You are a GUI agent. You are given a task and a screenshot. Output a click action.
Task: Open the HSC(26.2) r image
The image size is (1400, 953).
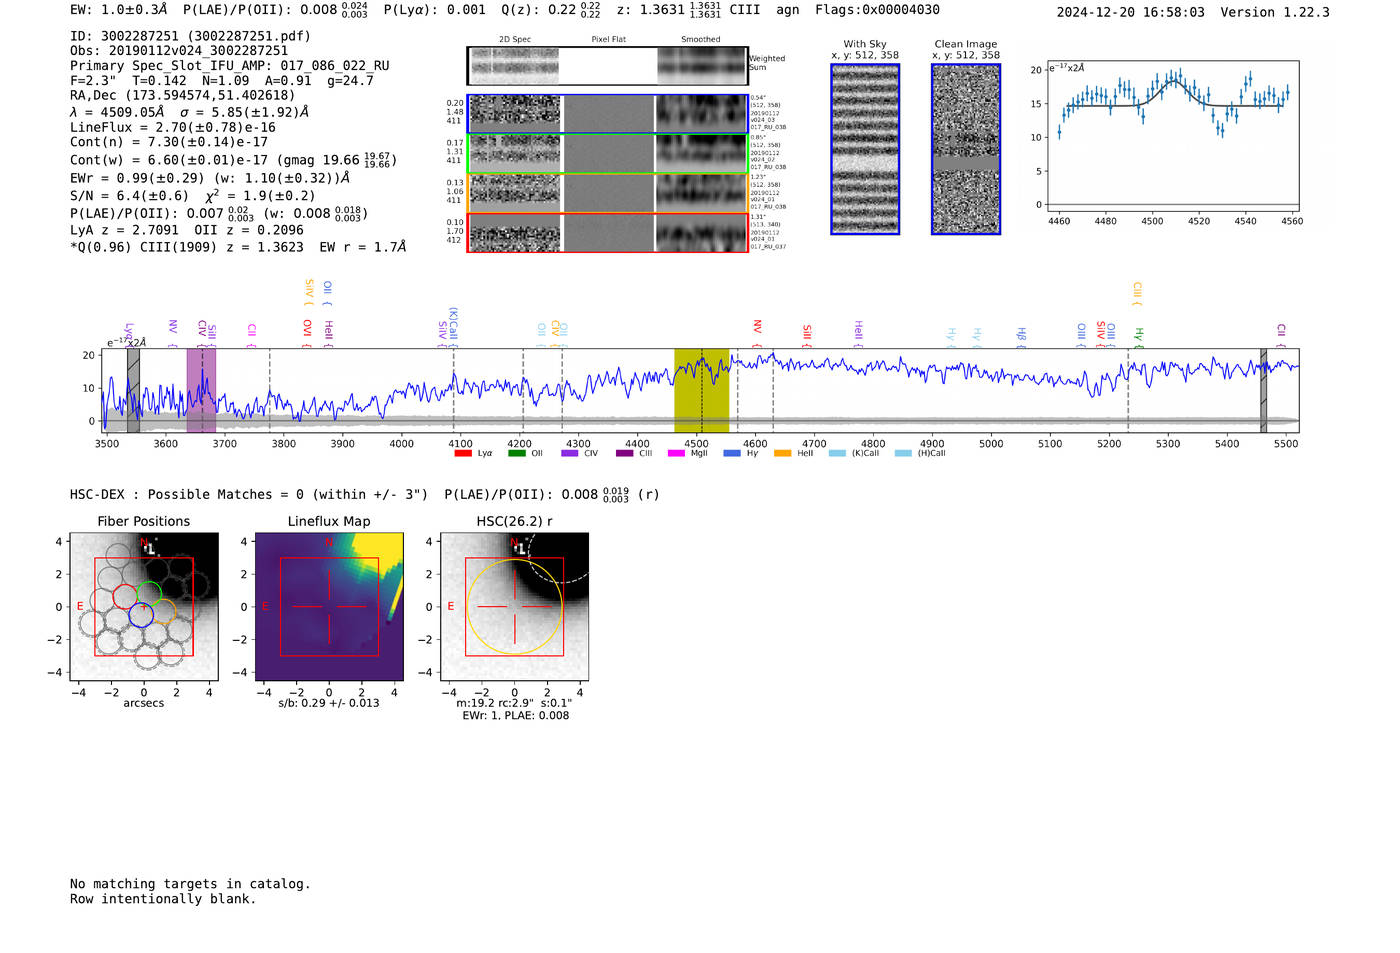click(x=514, y=606)
